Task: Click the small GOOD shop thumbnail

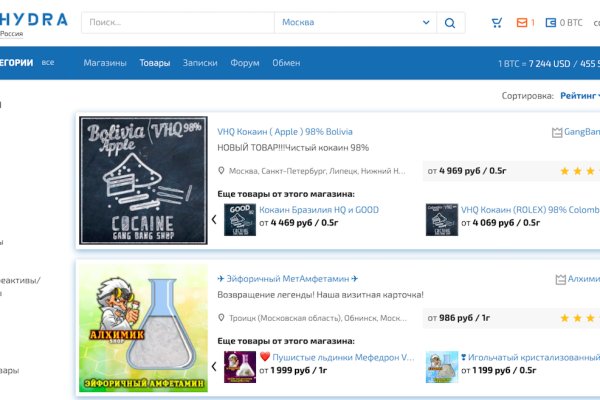Action: tap(240, 217)
